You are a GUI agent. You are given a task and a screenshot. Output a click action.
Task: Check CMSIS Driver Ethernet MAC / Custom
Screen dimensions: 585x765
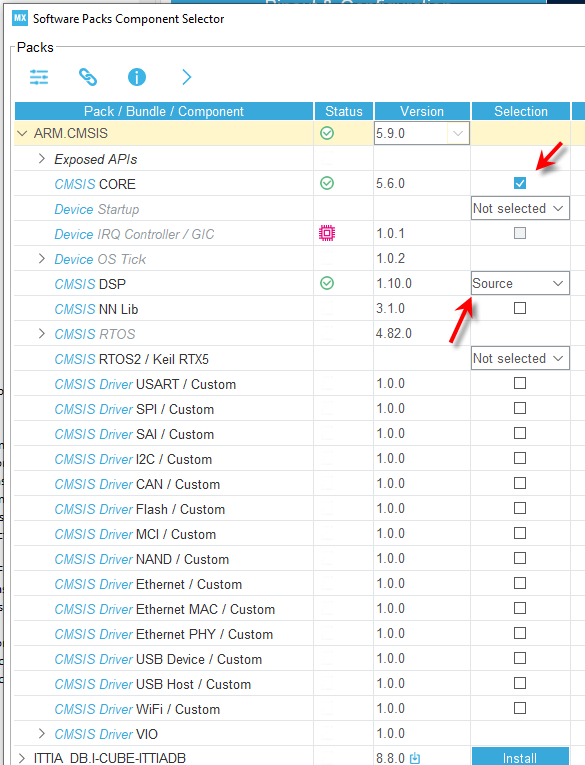point(520,608)
